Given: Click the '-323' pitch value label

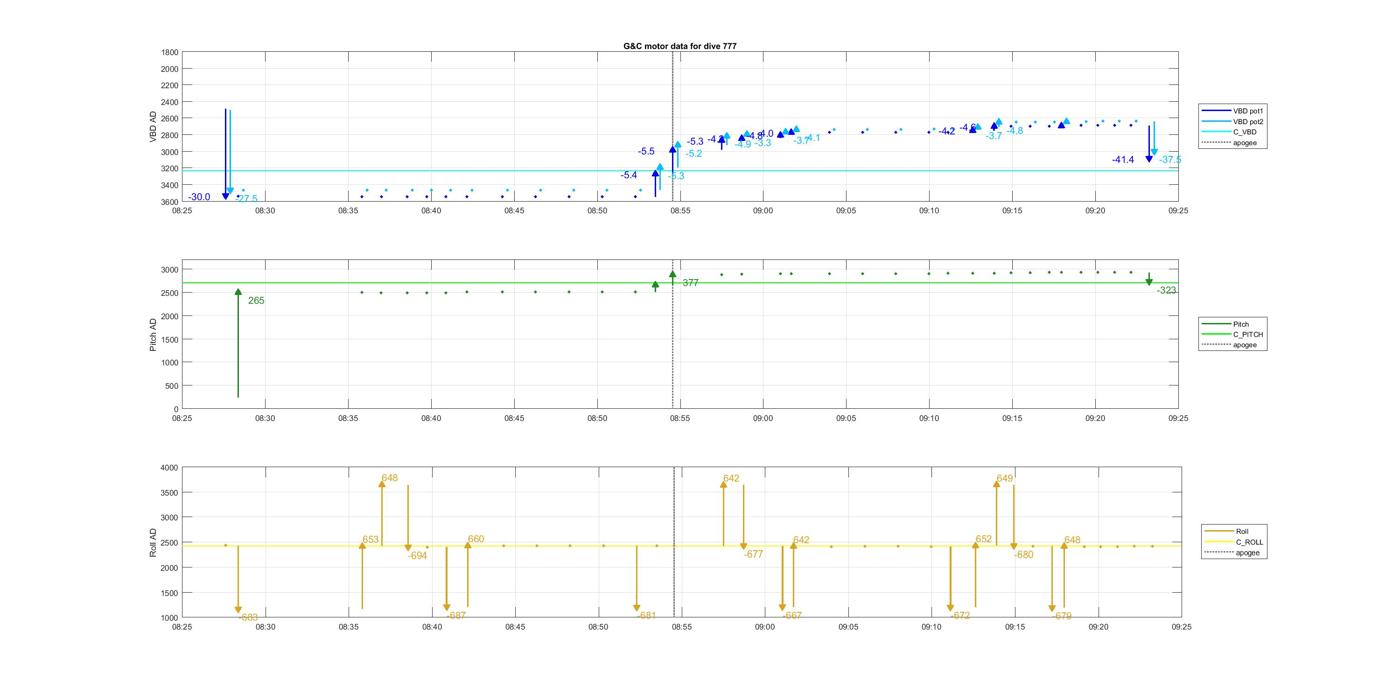Looking at the screenshot, I should coord(1167,290).
